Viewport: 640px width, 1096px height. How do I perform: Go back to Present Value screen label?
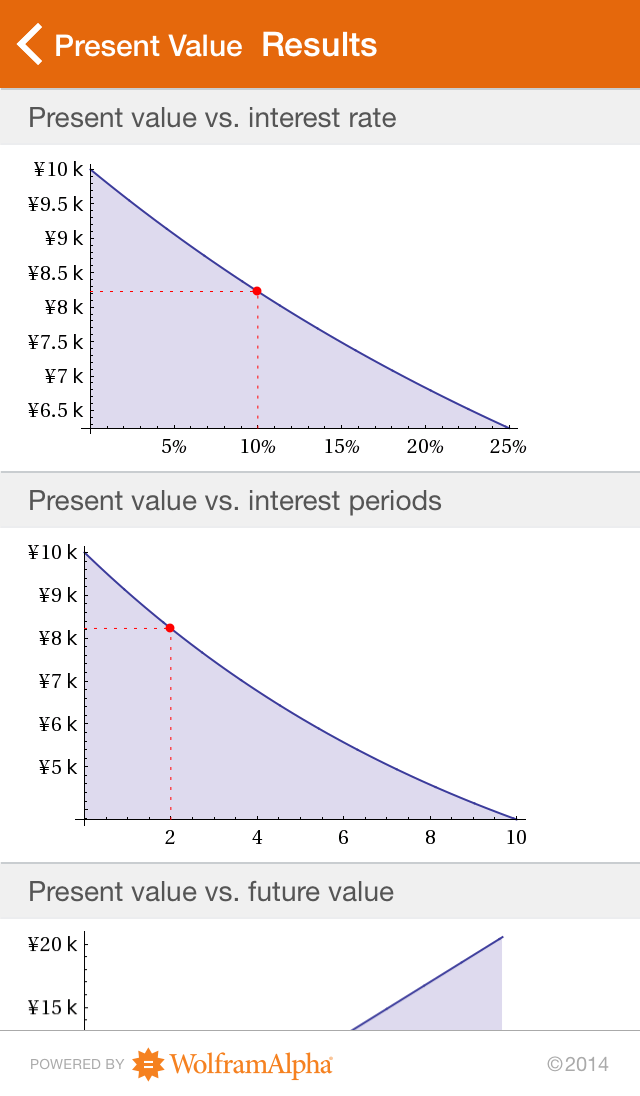(148, 46)
